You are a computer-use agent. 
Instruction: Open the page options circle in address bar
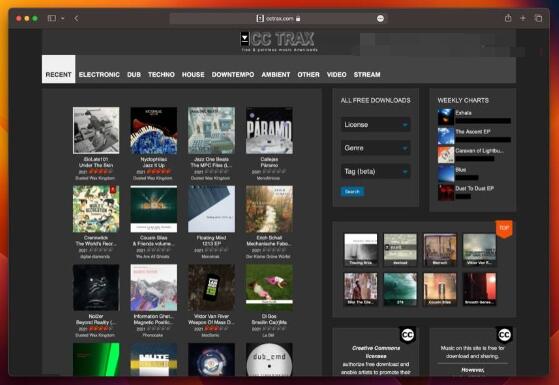pyautogui.click(x=380, y=19)
